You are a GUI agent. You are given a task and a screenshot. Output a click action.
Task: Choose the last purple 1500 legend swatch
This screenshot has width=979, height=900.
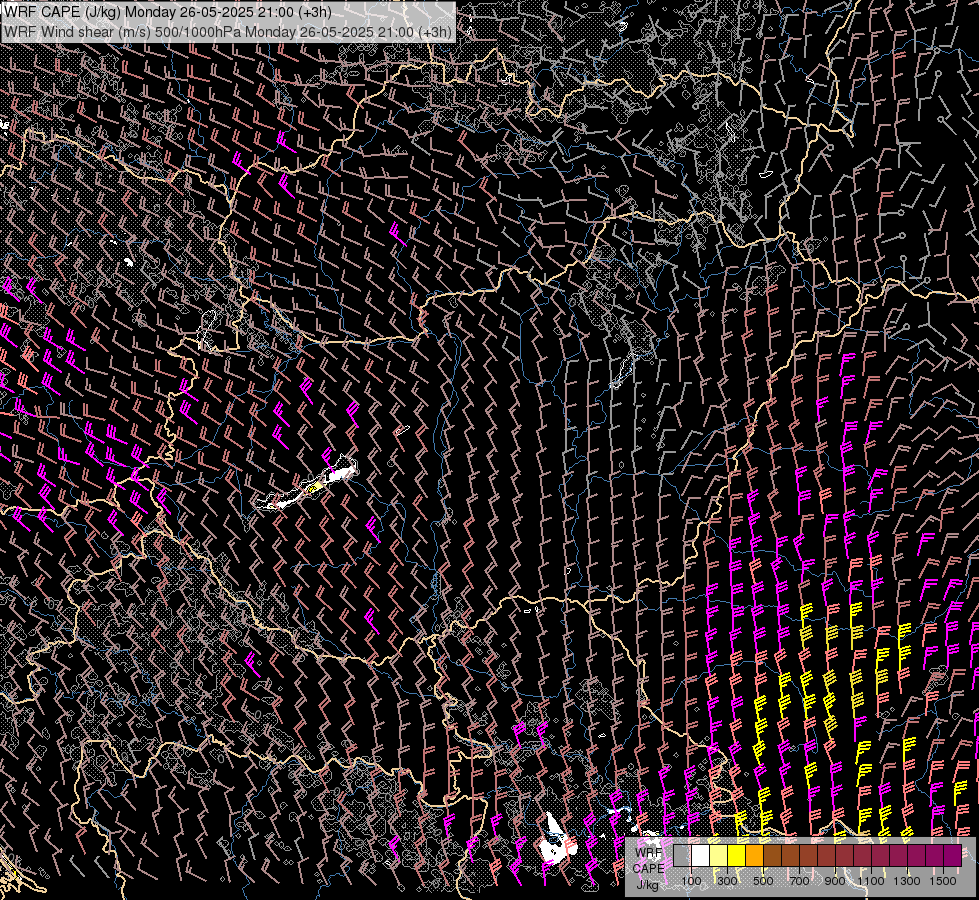pyautogui.click(x=953, y=855)
